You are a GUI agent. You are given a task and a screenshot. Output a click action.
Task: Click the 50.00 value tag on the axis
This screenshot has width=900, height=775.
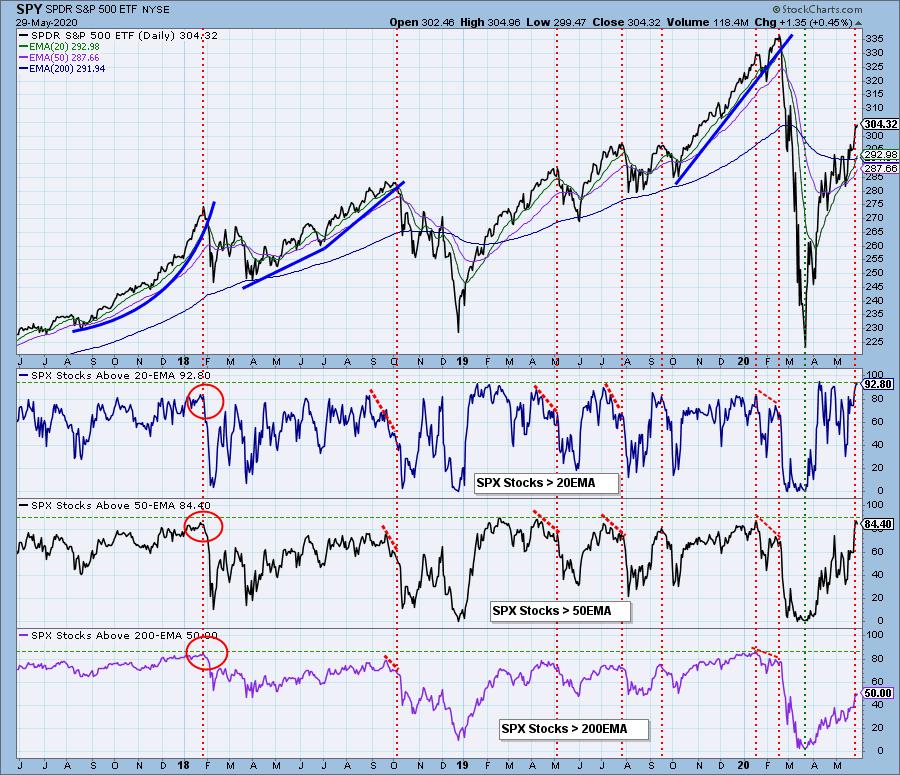[879, 693]
